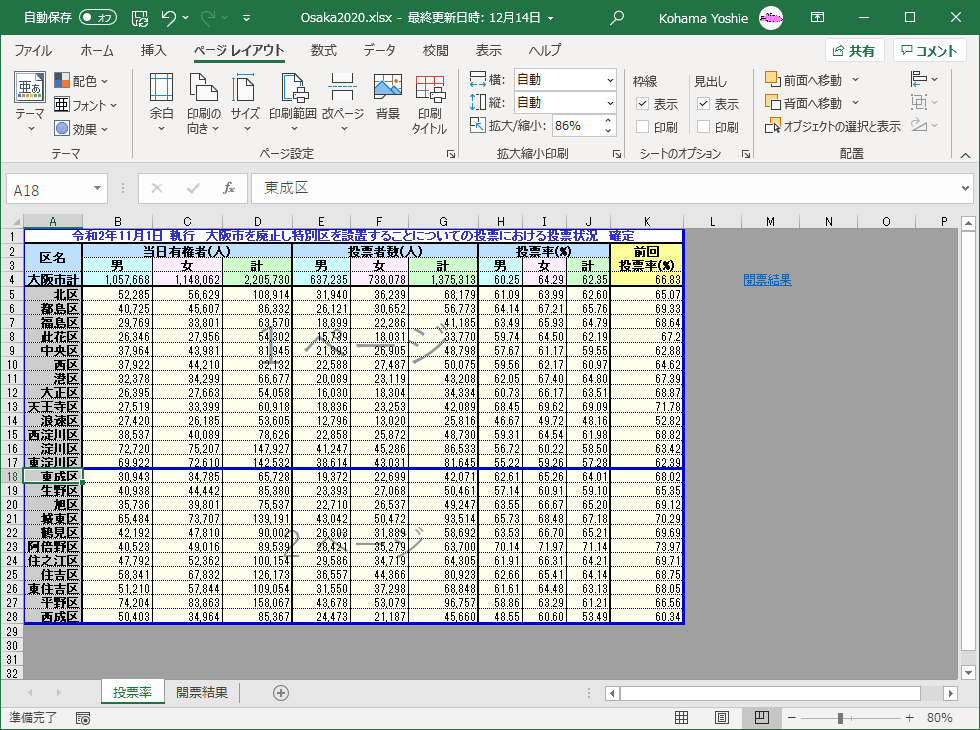The image size is (980, 730).
Task: Toggle 自動保存 (AutoSave) switch
Action: click(x=98, y=17)
